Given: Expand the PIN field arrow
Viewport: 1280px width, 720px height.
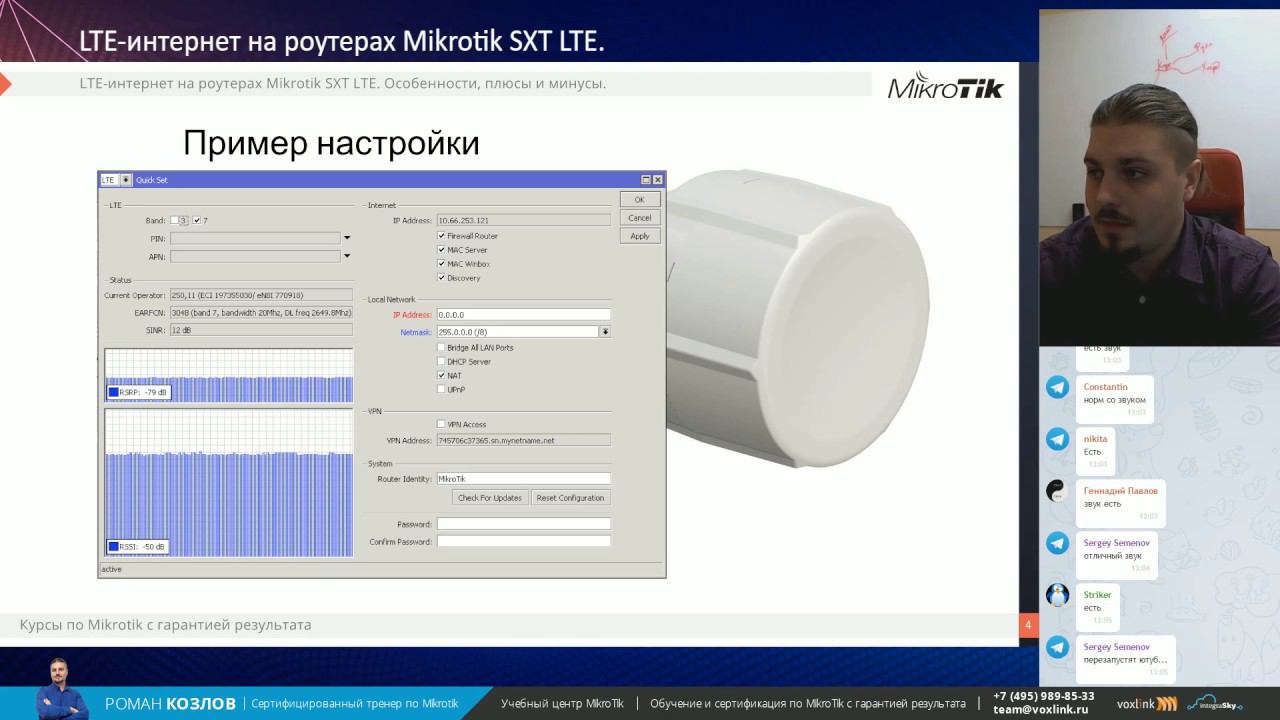Looking at the screenshot, I should click(x=347, y=238).
